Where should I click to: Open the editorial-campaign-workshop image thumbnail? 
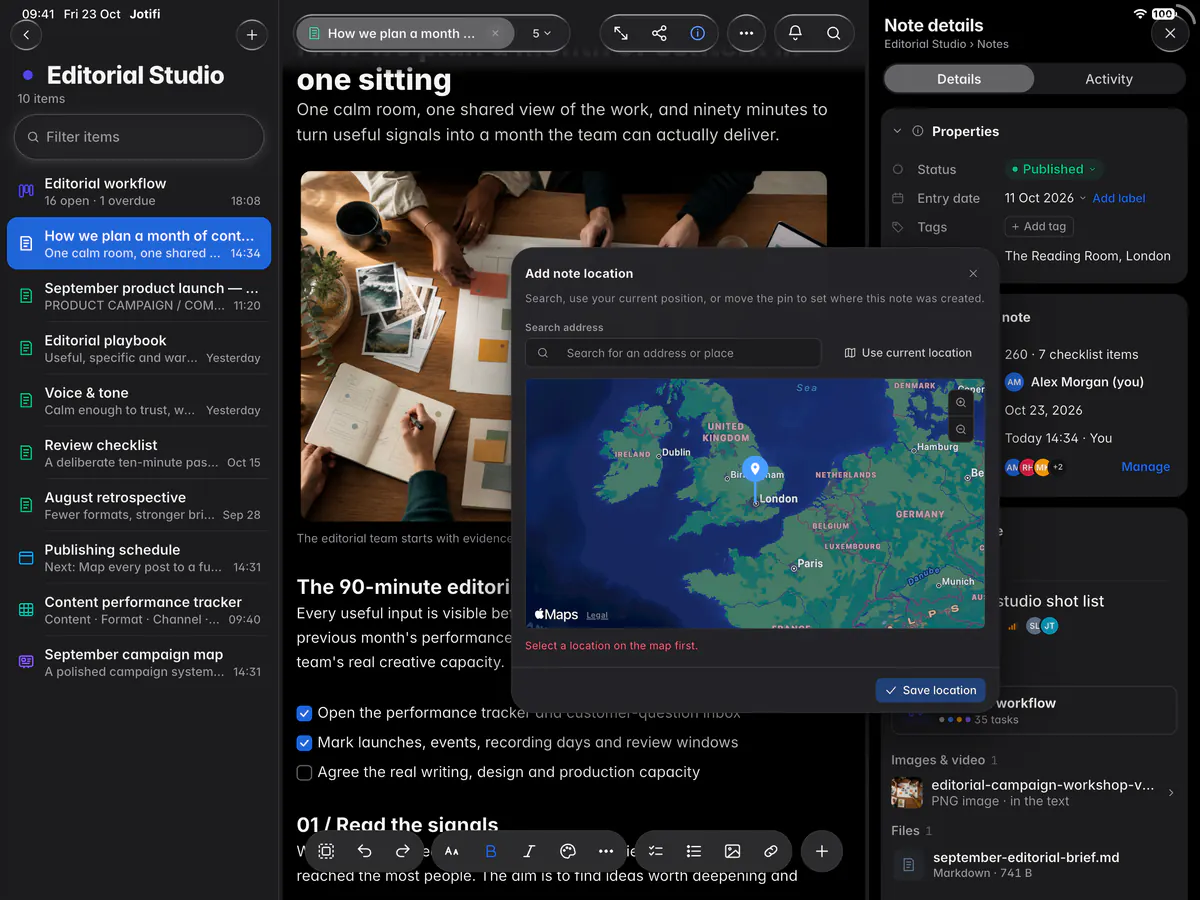coord(907,793)
